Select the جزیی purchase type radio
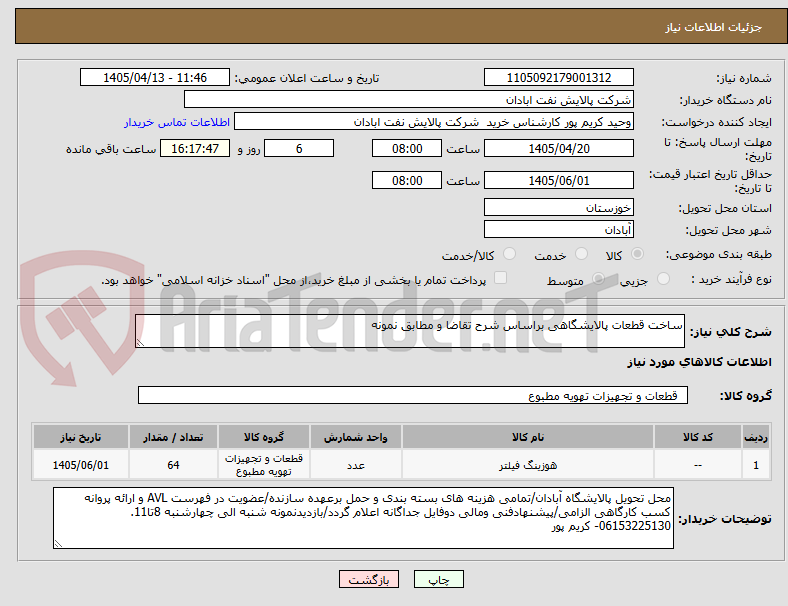This screenshot has height=606, width=788. click(x=663, y=279)
